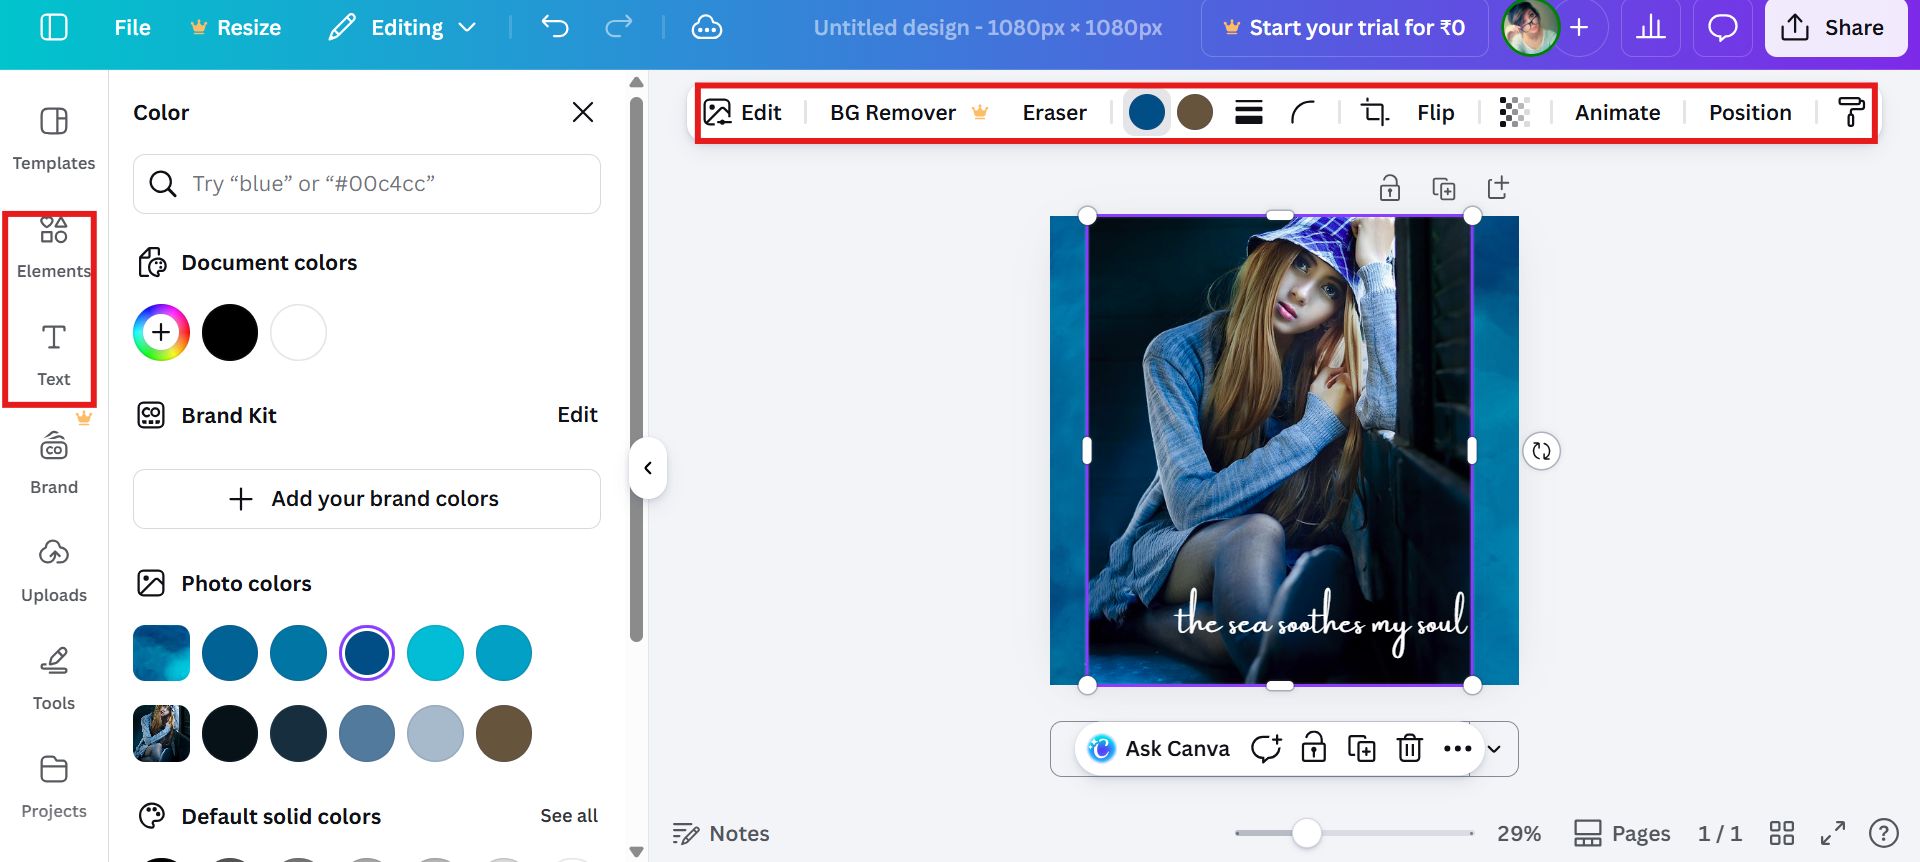The image size is (1920, 862).
Task: Open the profile avatar menu
Action: tap(1530, 27)
